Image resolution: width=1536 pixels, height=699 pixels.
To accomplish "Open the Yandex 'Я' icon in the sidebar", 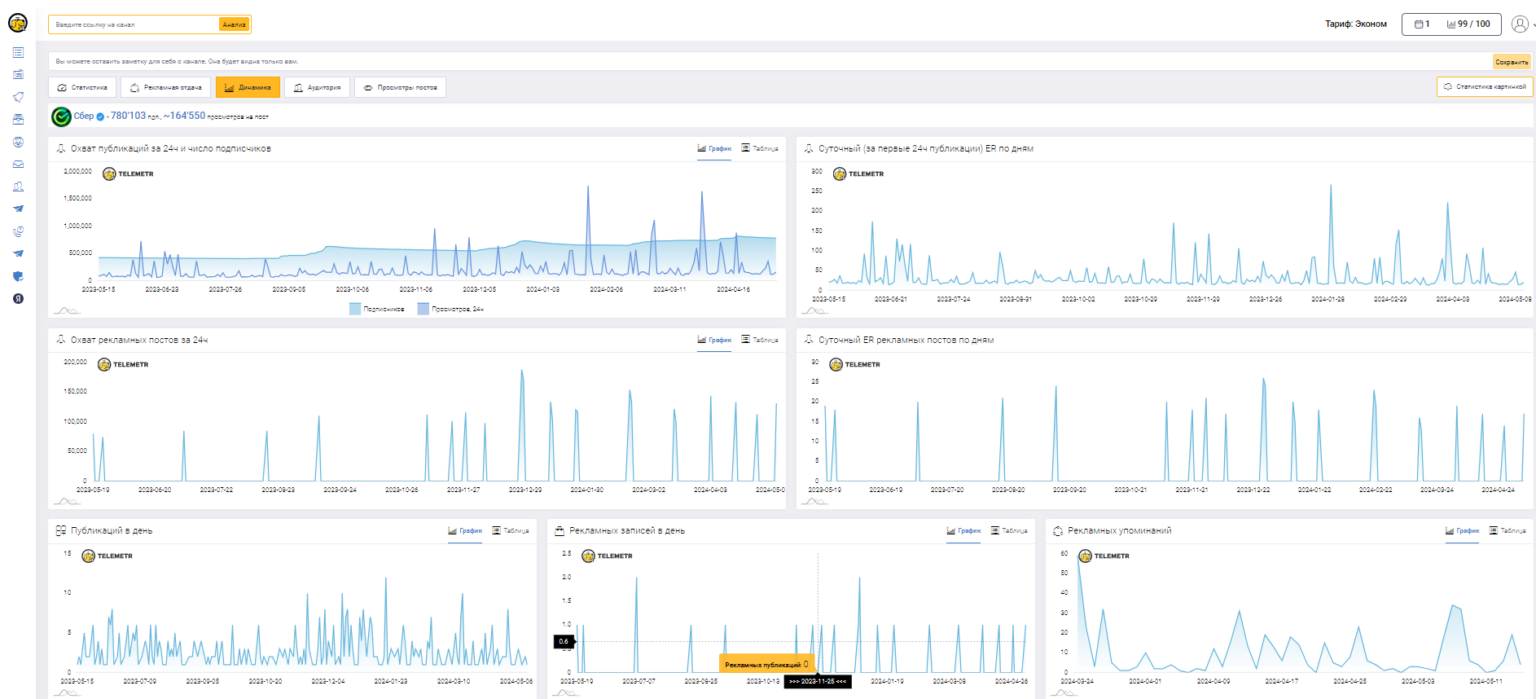I will [18, 299].
